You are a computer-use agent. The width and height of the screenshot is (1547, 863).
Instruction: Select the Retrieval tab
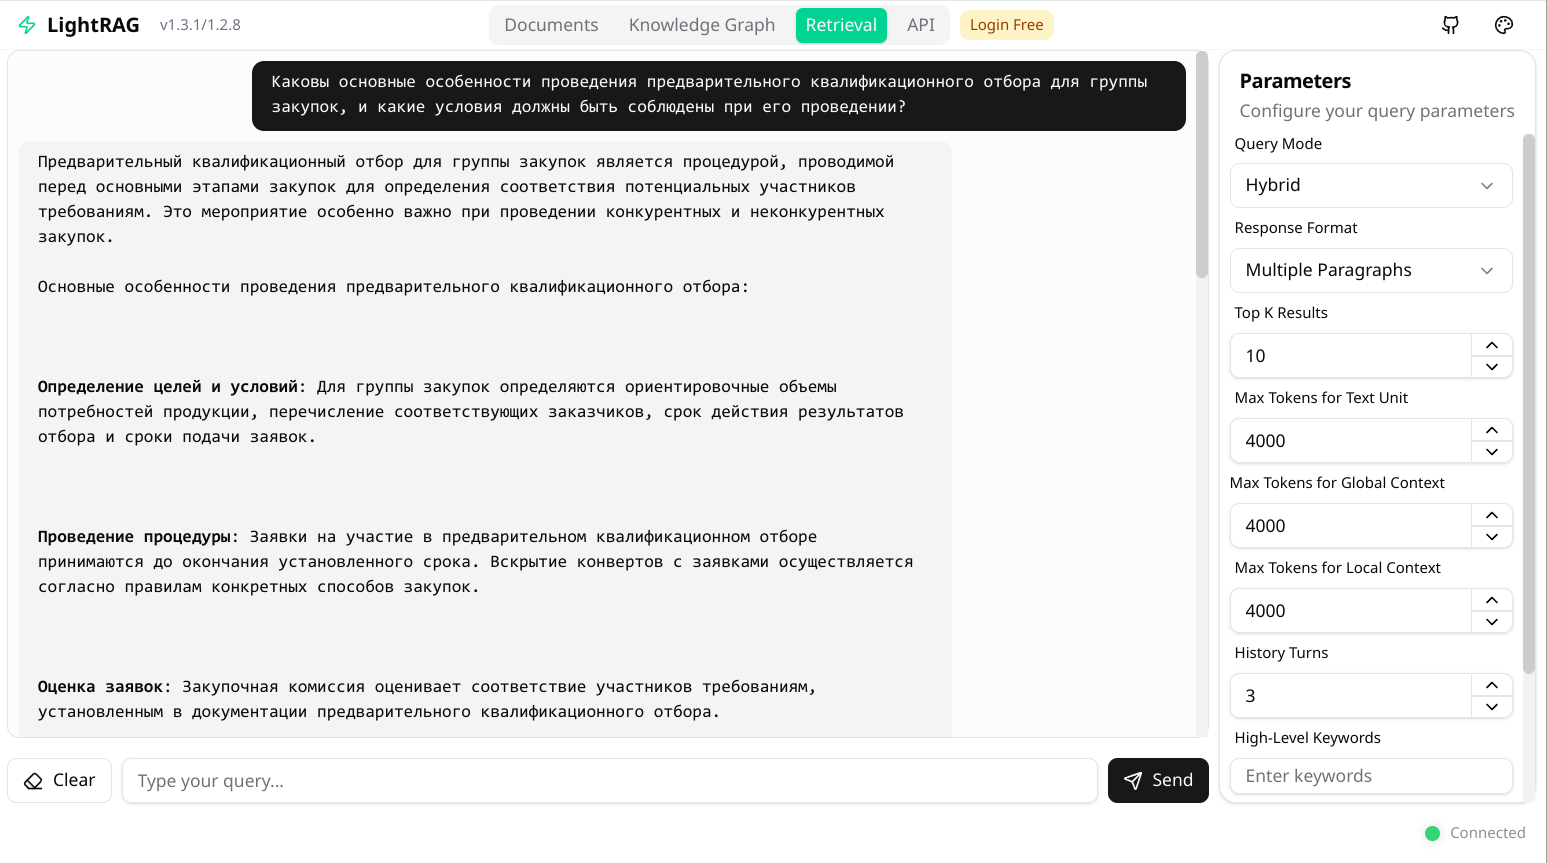841,24
